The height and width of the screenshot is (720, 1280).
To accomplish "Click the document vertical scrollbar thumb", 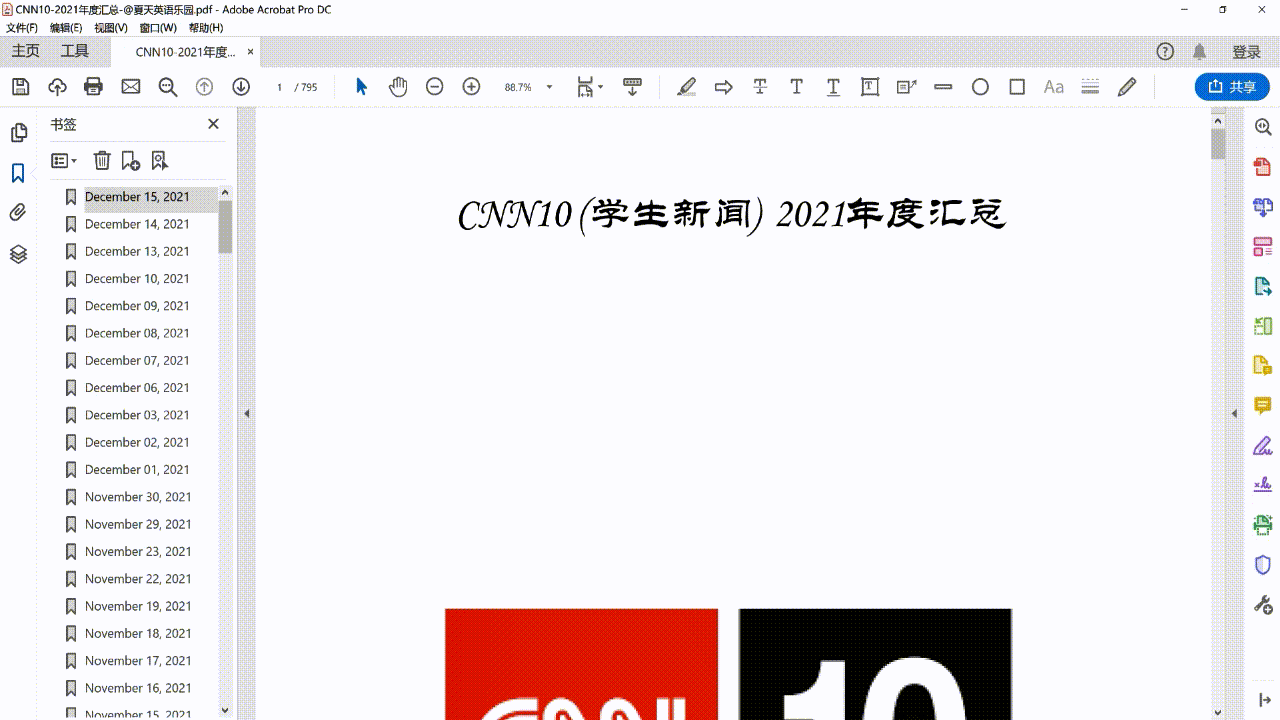I will (x=1218, y=143).
